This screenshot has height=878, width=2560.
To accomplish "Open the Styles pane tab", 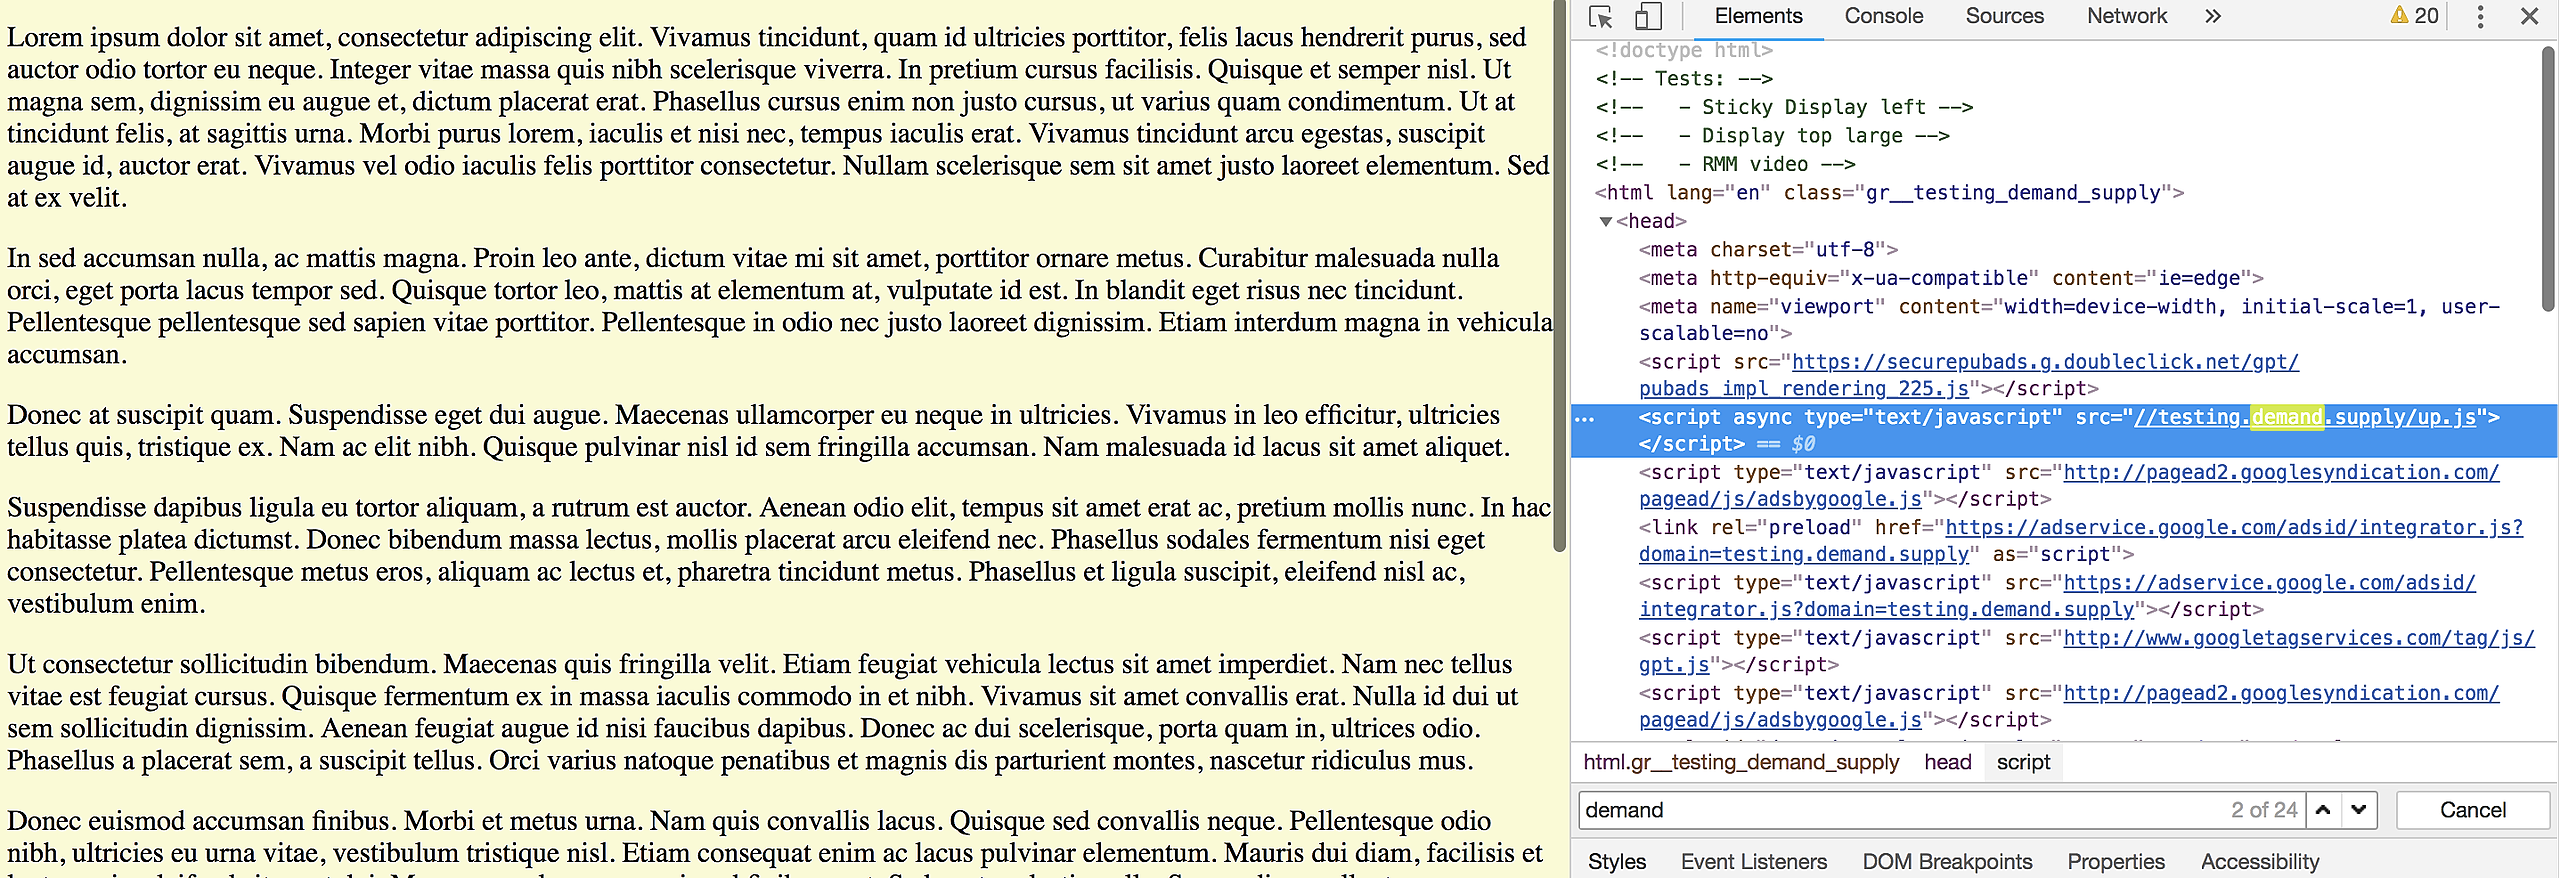I will [x=1616, y=861].
